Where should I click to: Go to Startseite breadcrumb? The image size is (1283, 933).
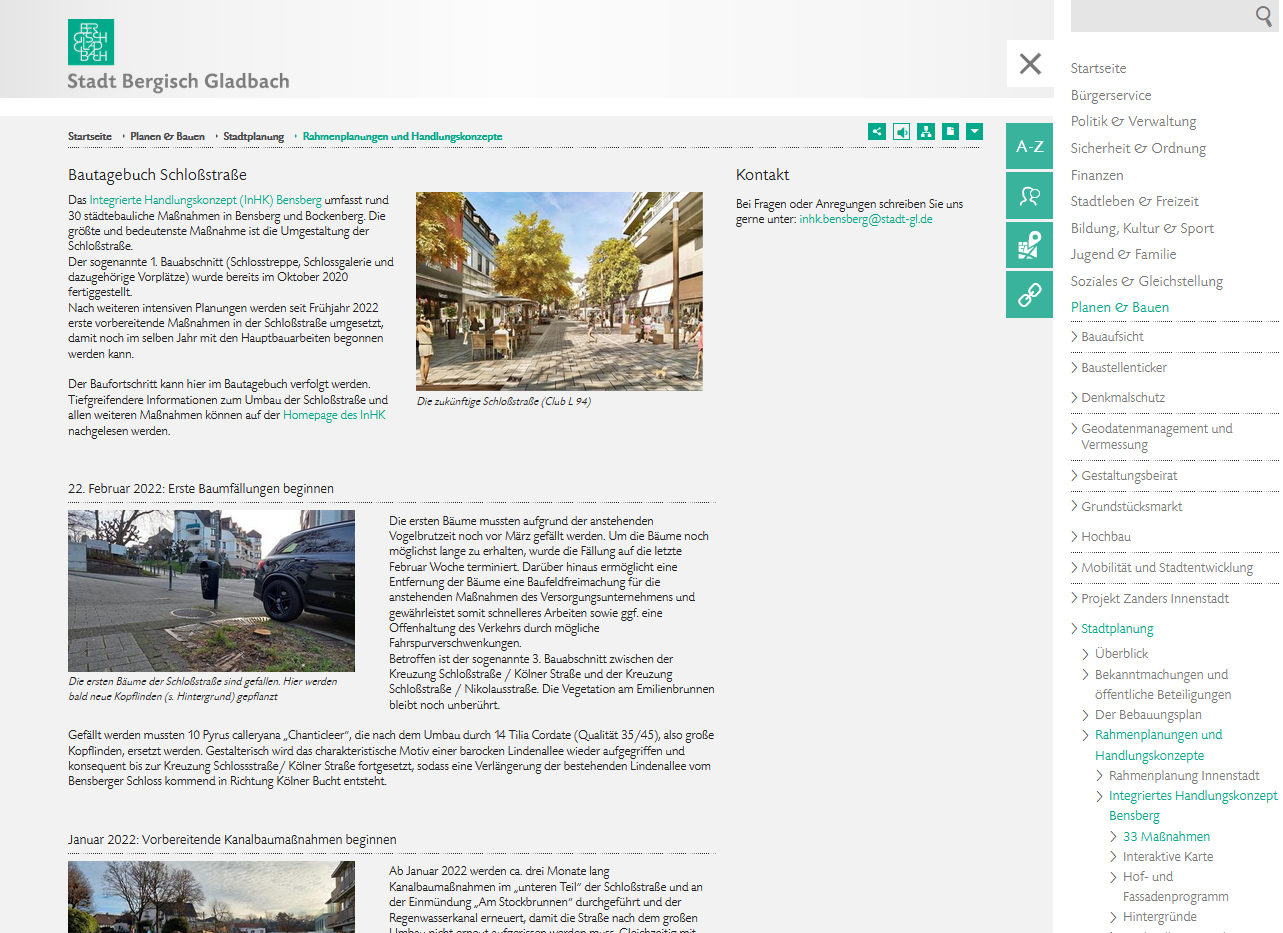point(90,136)
